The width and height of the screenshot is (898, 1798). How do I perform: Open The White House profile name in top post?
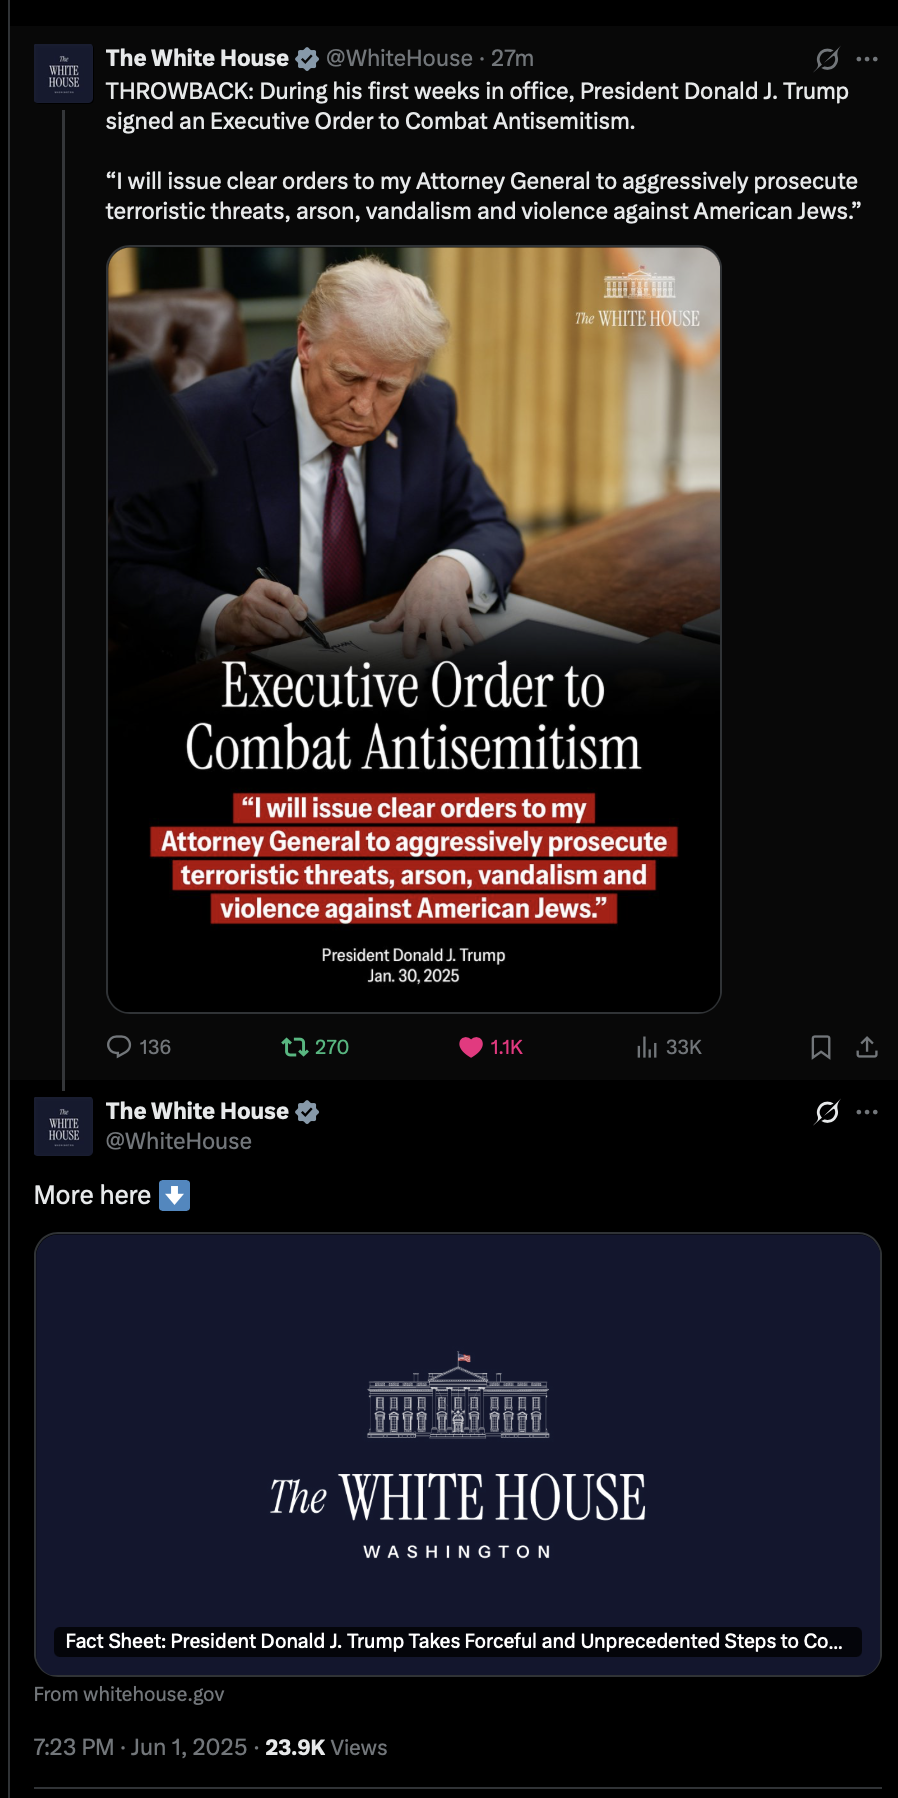[197, 58]
